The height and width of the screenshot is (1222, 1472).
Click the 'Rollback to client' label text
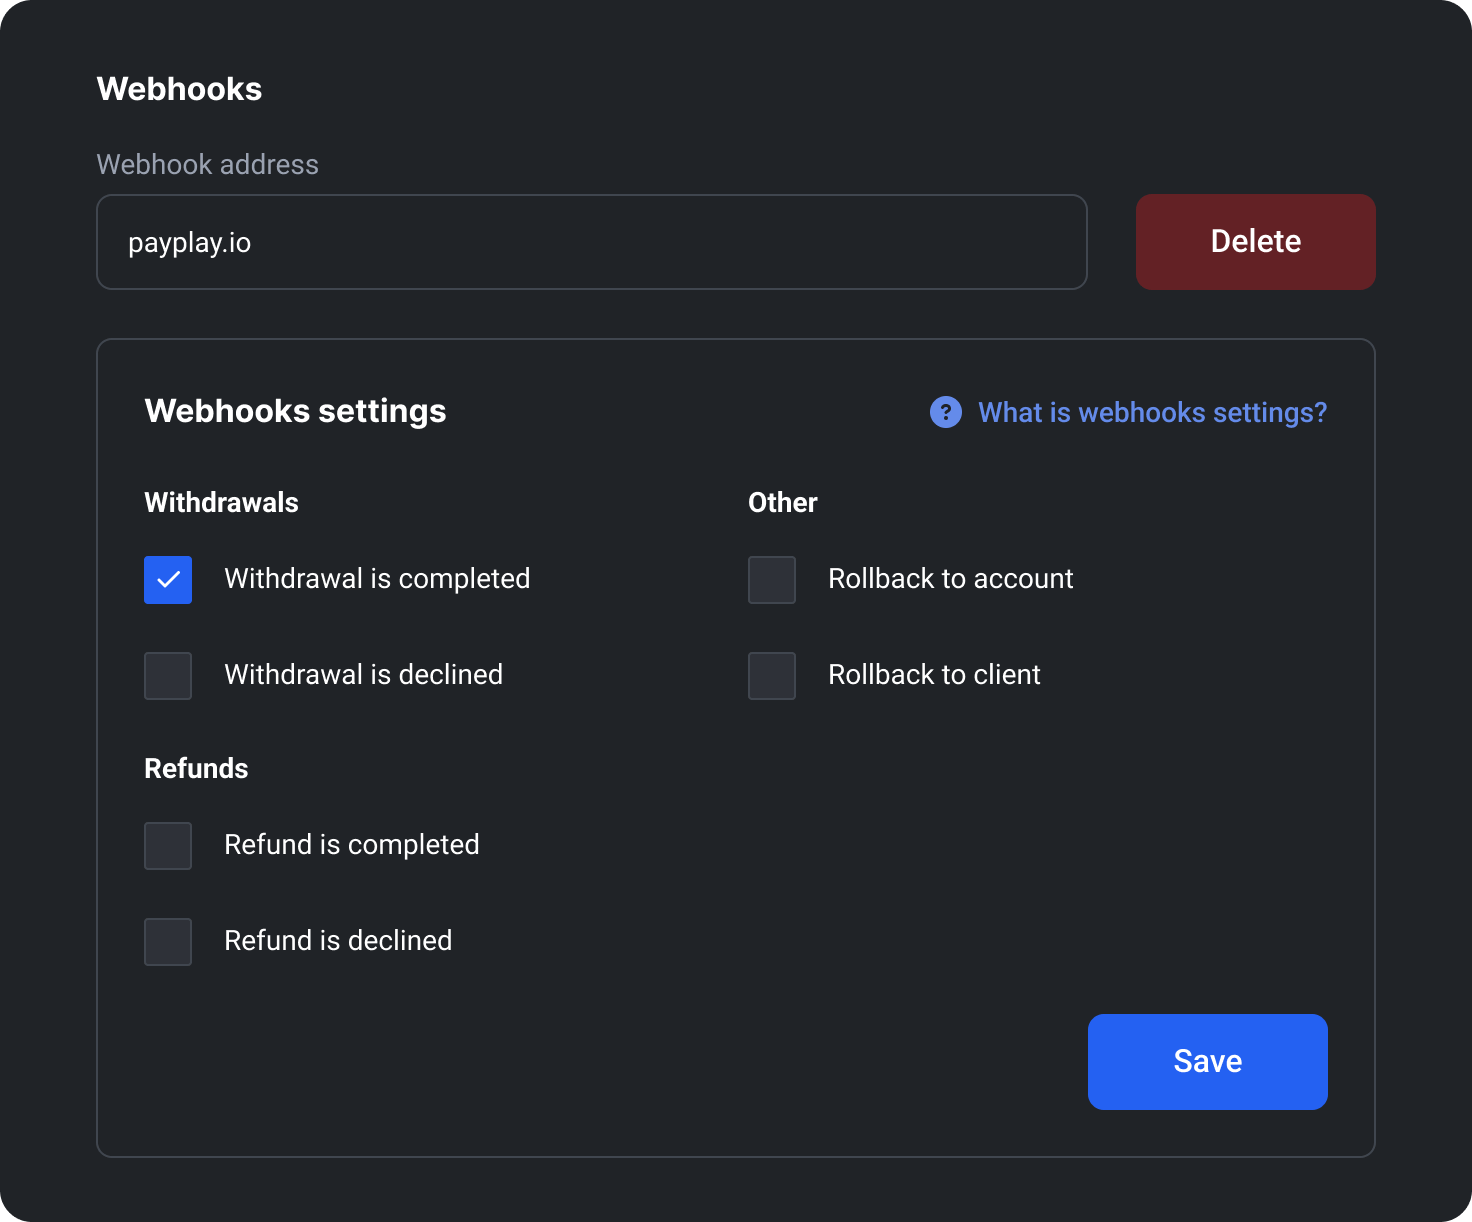click(934, 675)
